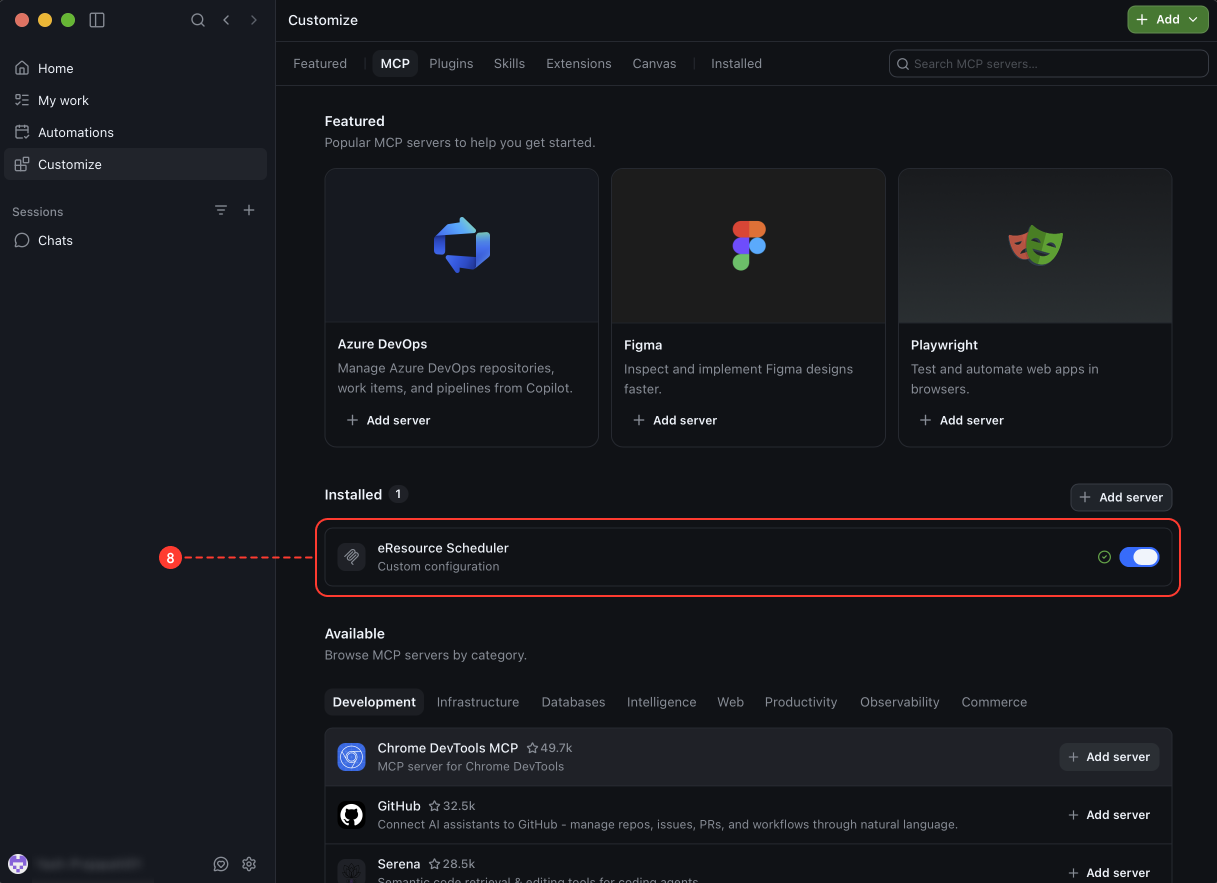Open Home in the sidebar
This screenshot has height=883, width=1217.
[136, 68]
